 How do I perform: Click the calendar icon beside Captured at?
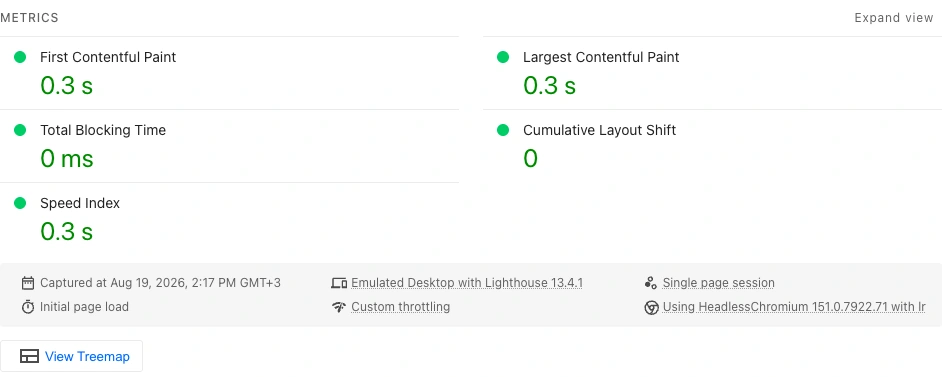28,283
